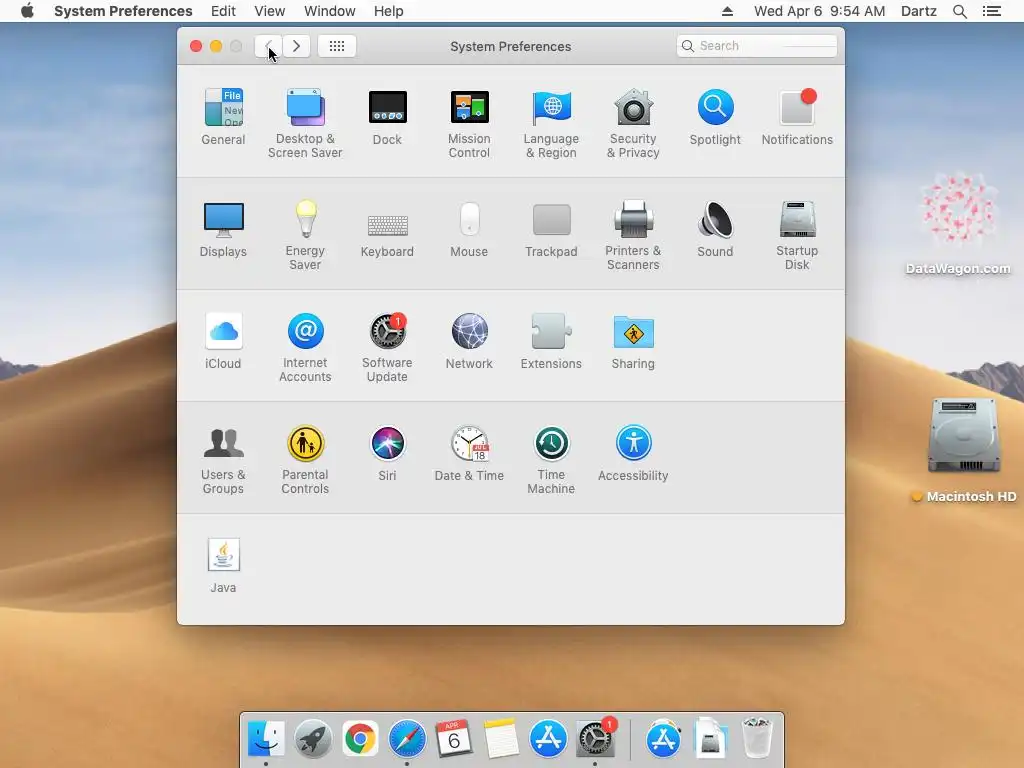Open Security & Privacy preferences
Viewport: 1024px width, 768px height.
633,123
